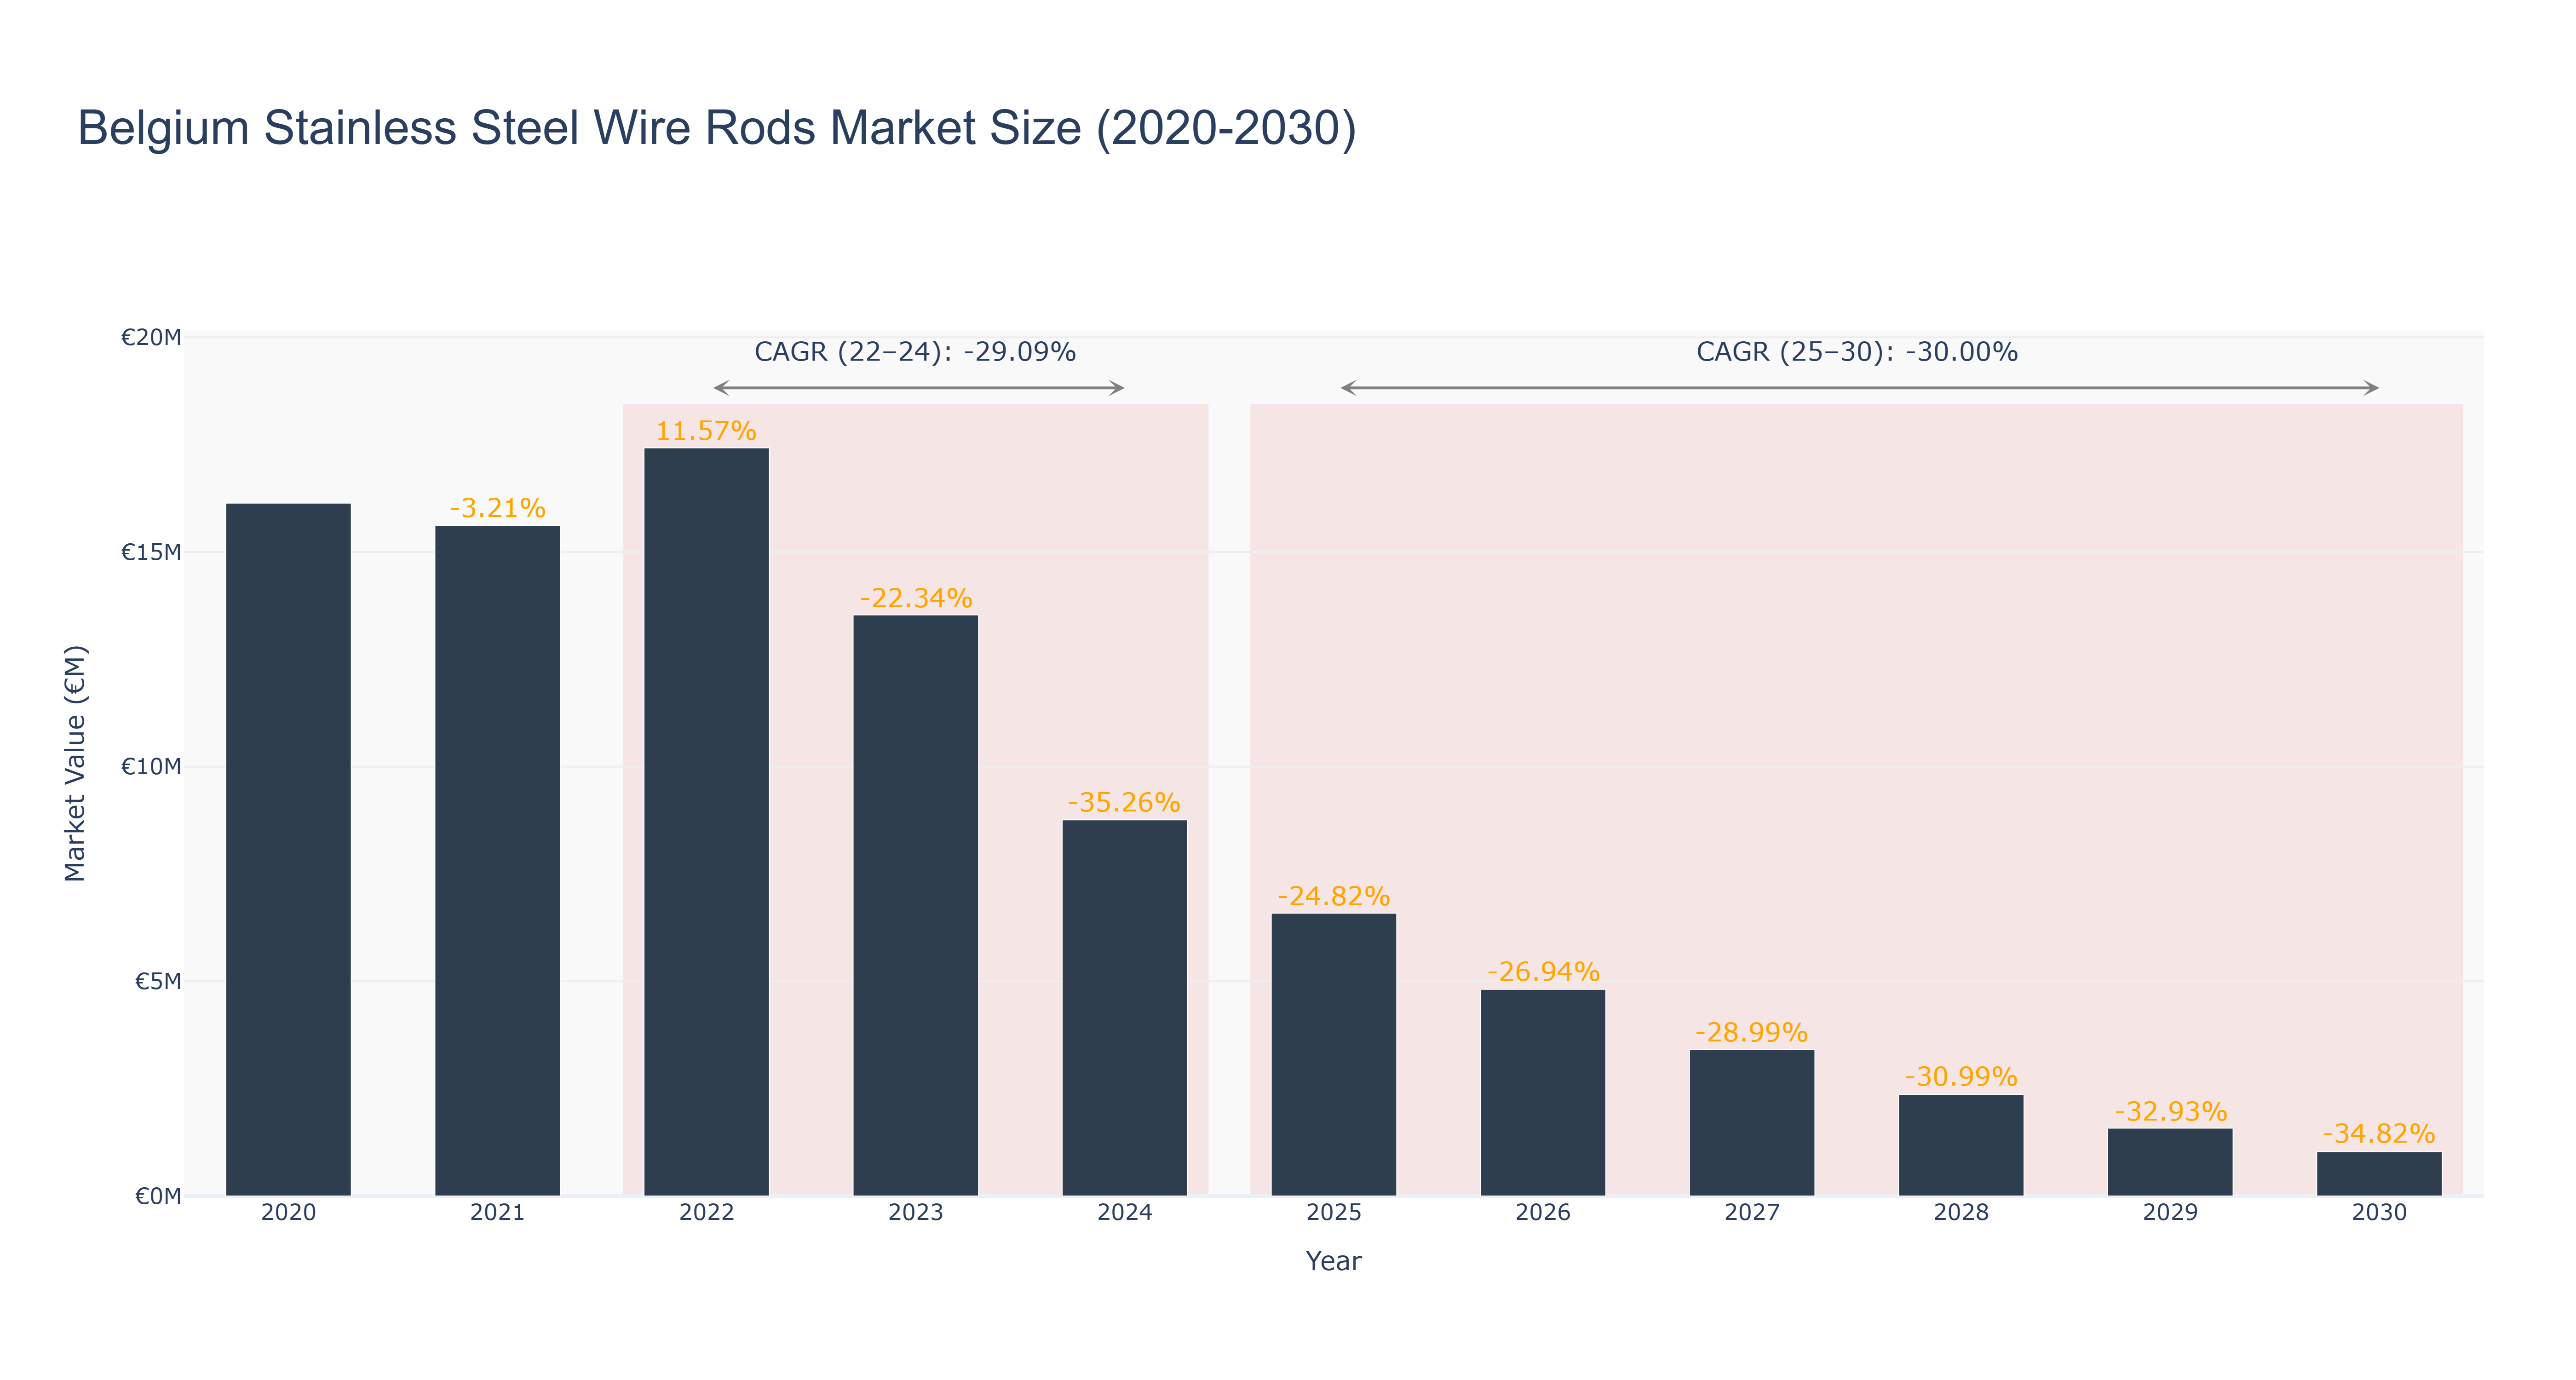Click the chart title text
The image size is (2576, 1380).
(717, 128)
